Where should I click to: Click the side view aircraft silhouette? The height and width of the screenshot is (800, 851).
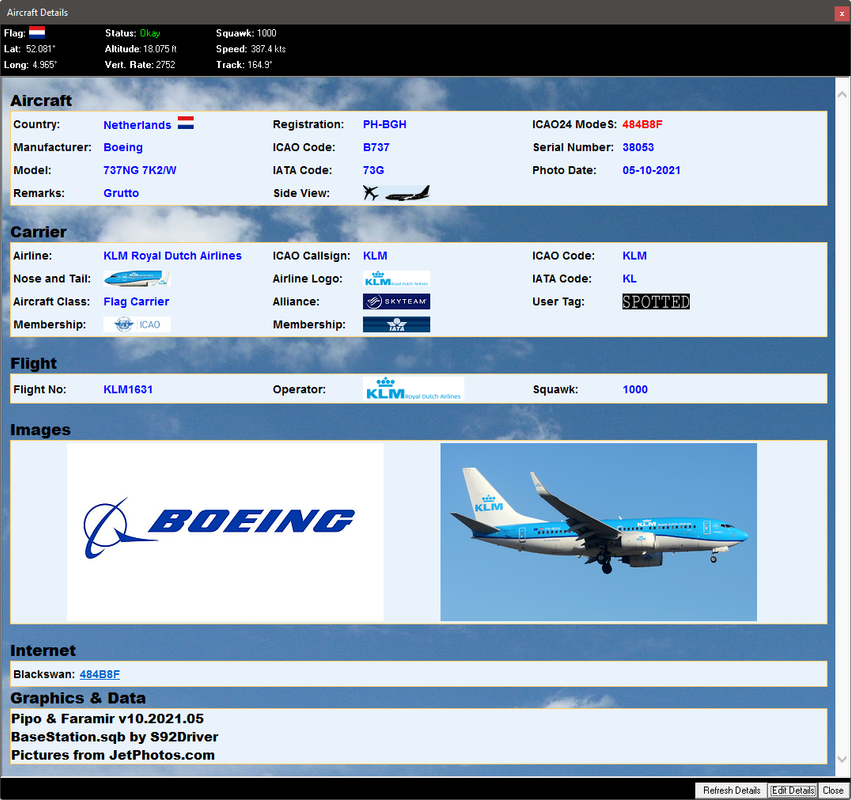408,193
